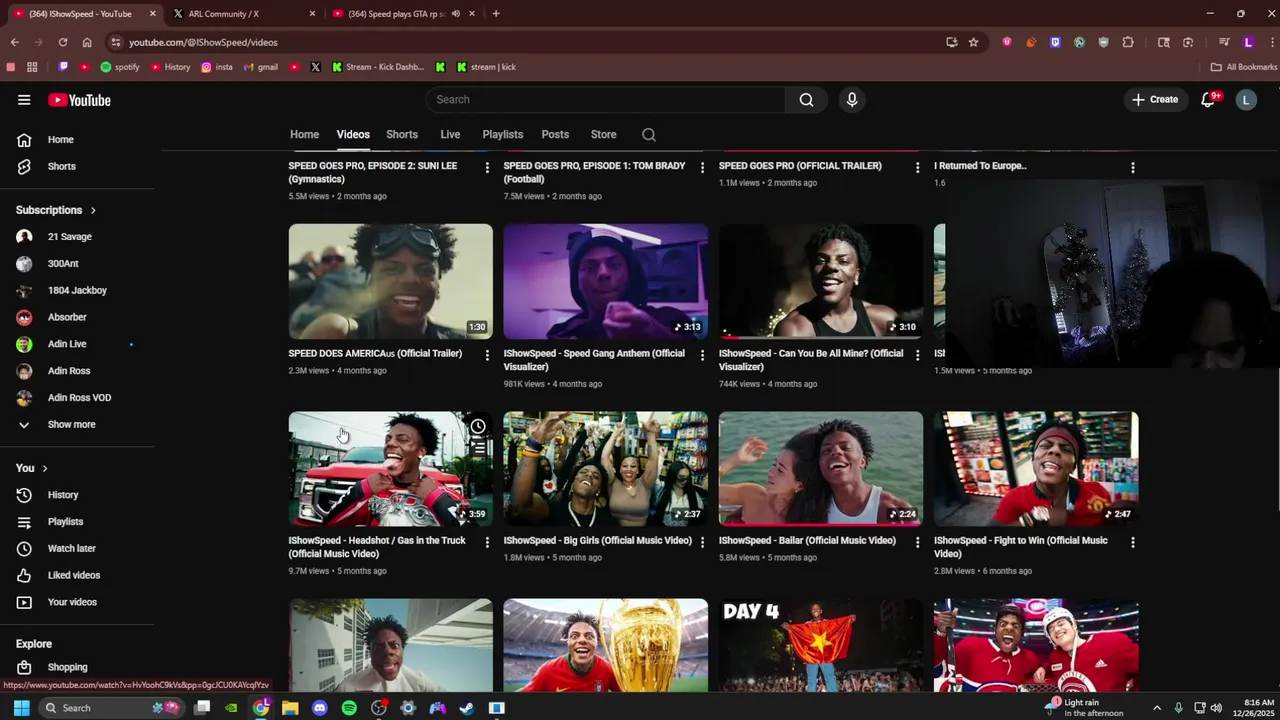This screenshot has width=1280, height=720.
Task: Open the All Bookmarks folder
Action: click(1243, 67)
